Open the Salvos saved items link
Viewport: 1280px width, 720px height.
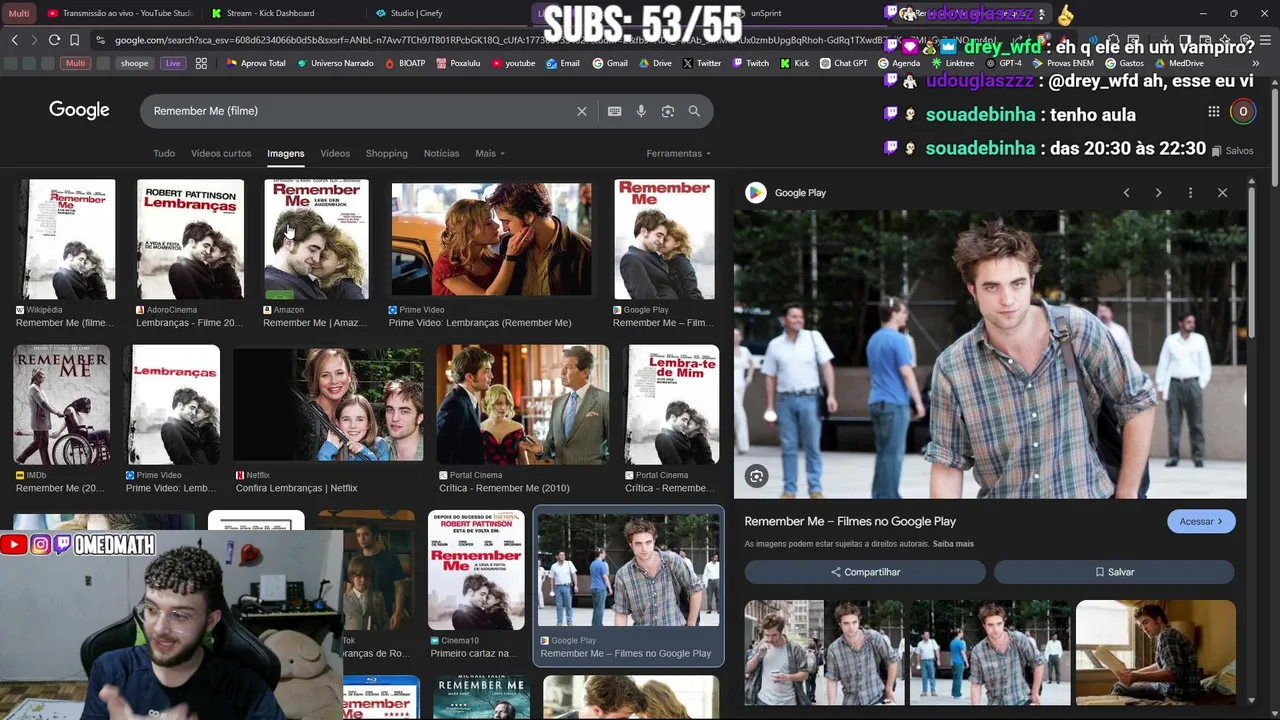(x=1232, y=151)
